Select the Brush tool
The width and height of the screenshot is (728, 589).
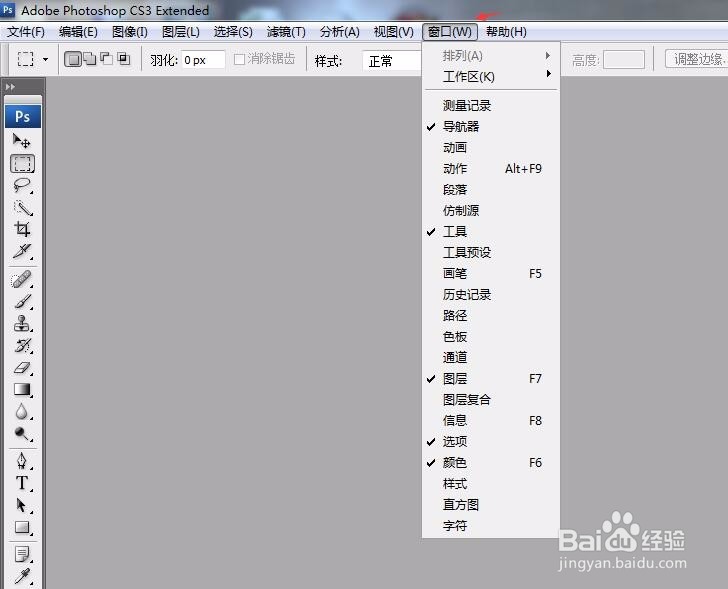click(x=22, y=302)
